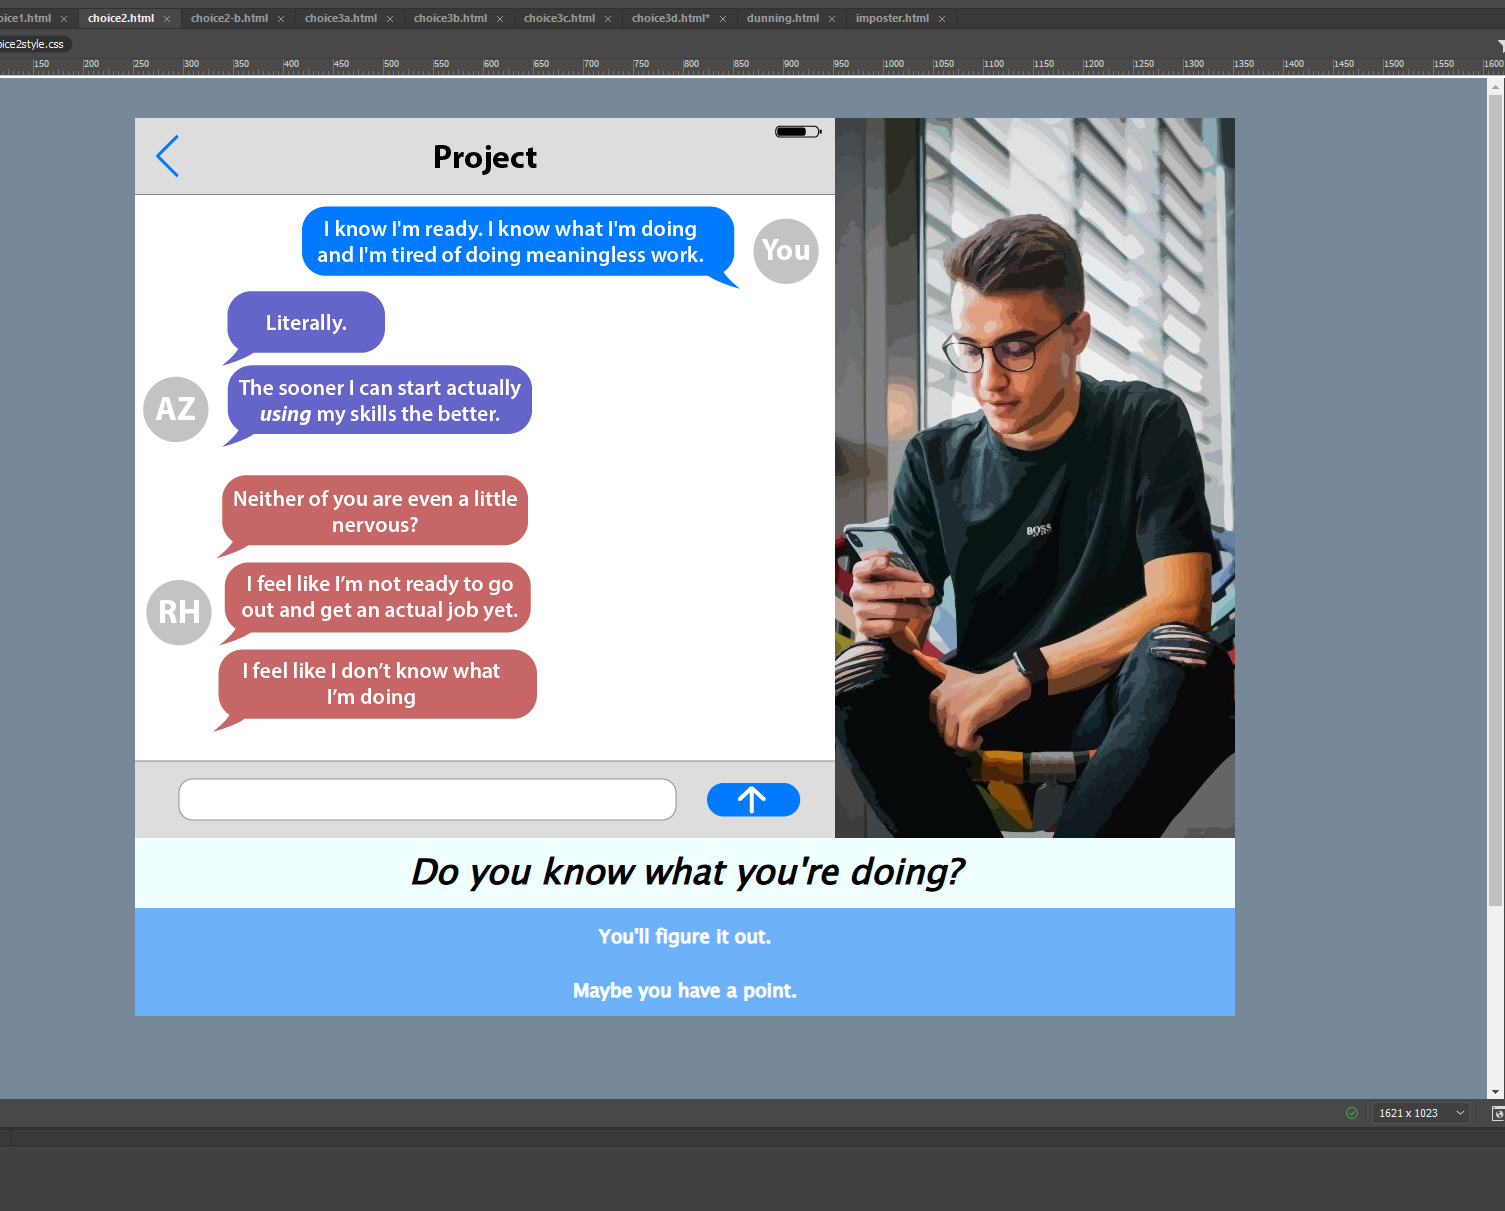
Task: Close the choice2-b.html tab
Action: (281, 19)
